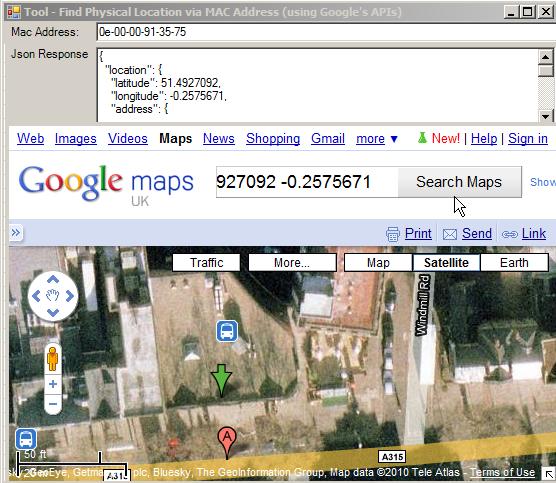Click inside the Json Response text box
Viewport: 556px width, 483px height.
[x=317, y=85]
